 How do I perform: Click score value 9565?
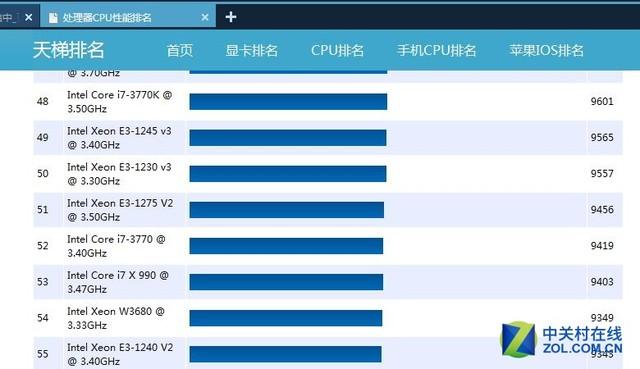click(x=602, y=137)
